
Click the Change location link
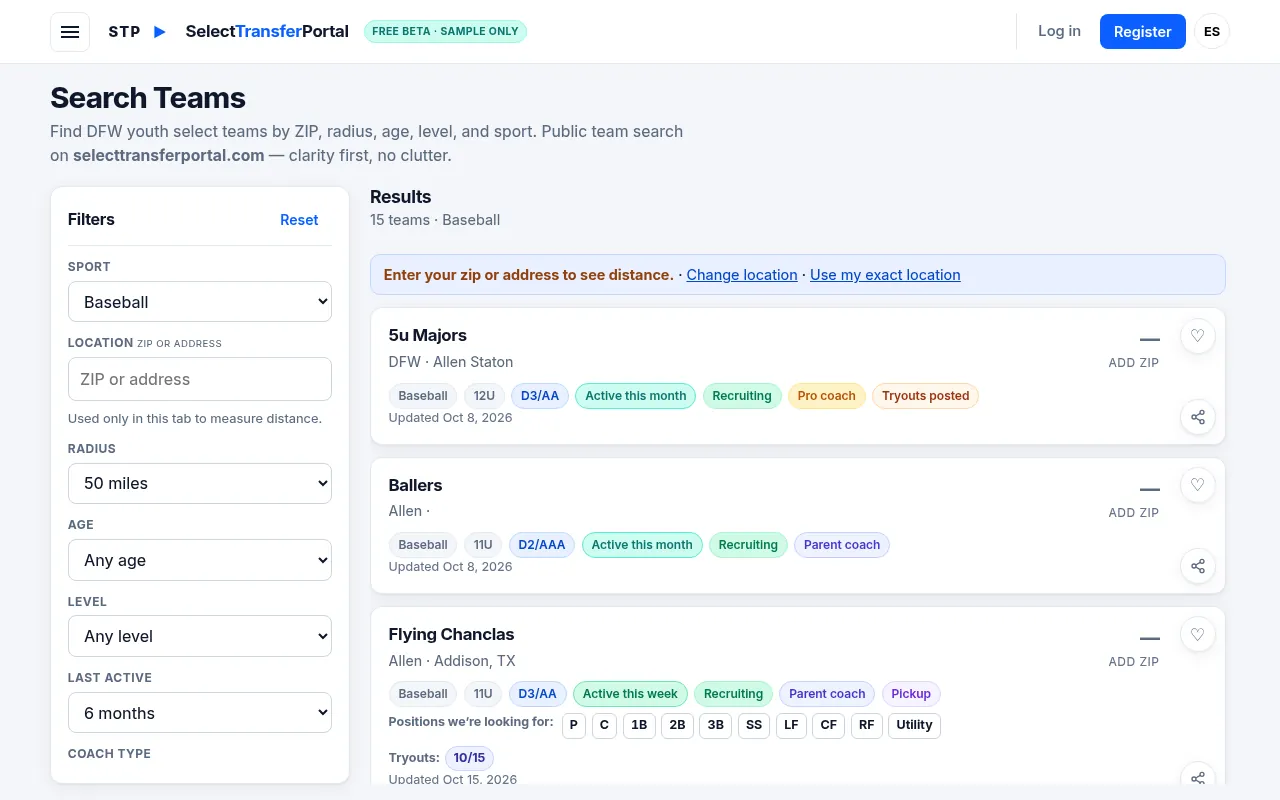click(x=742, y=275)
